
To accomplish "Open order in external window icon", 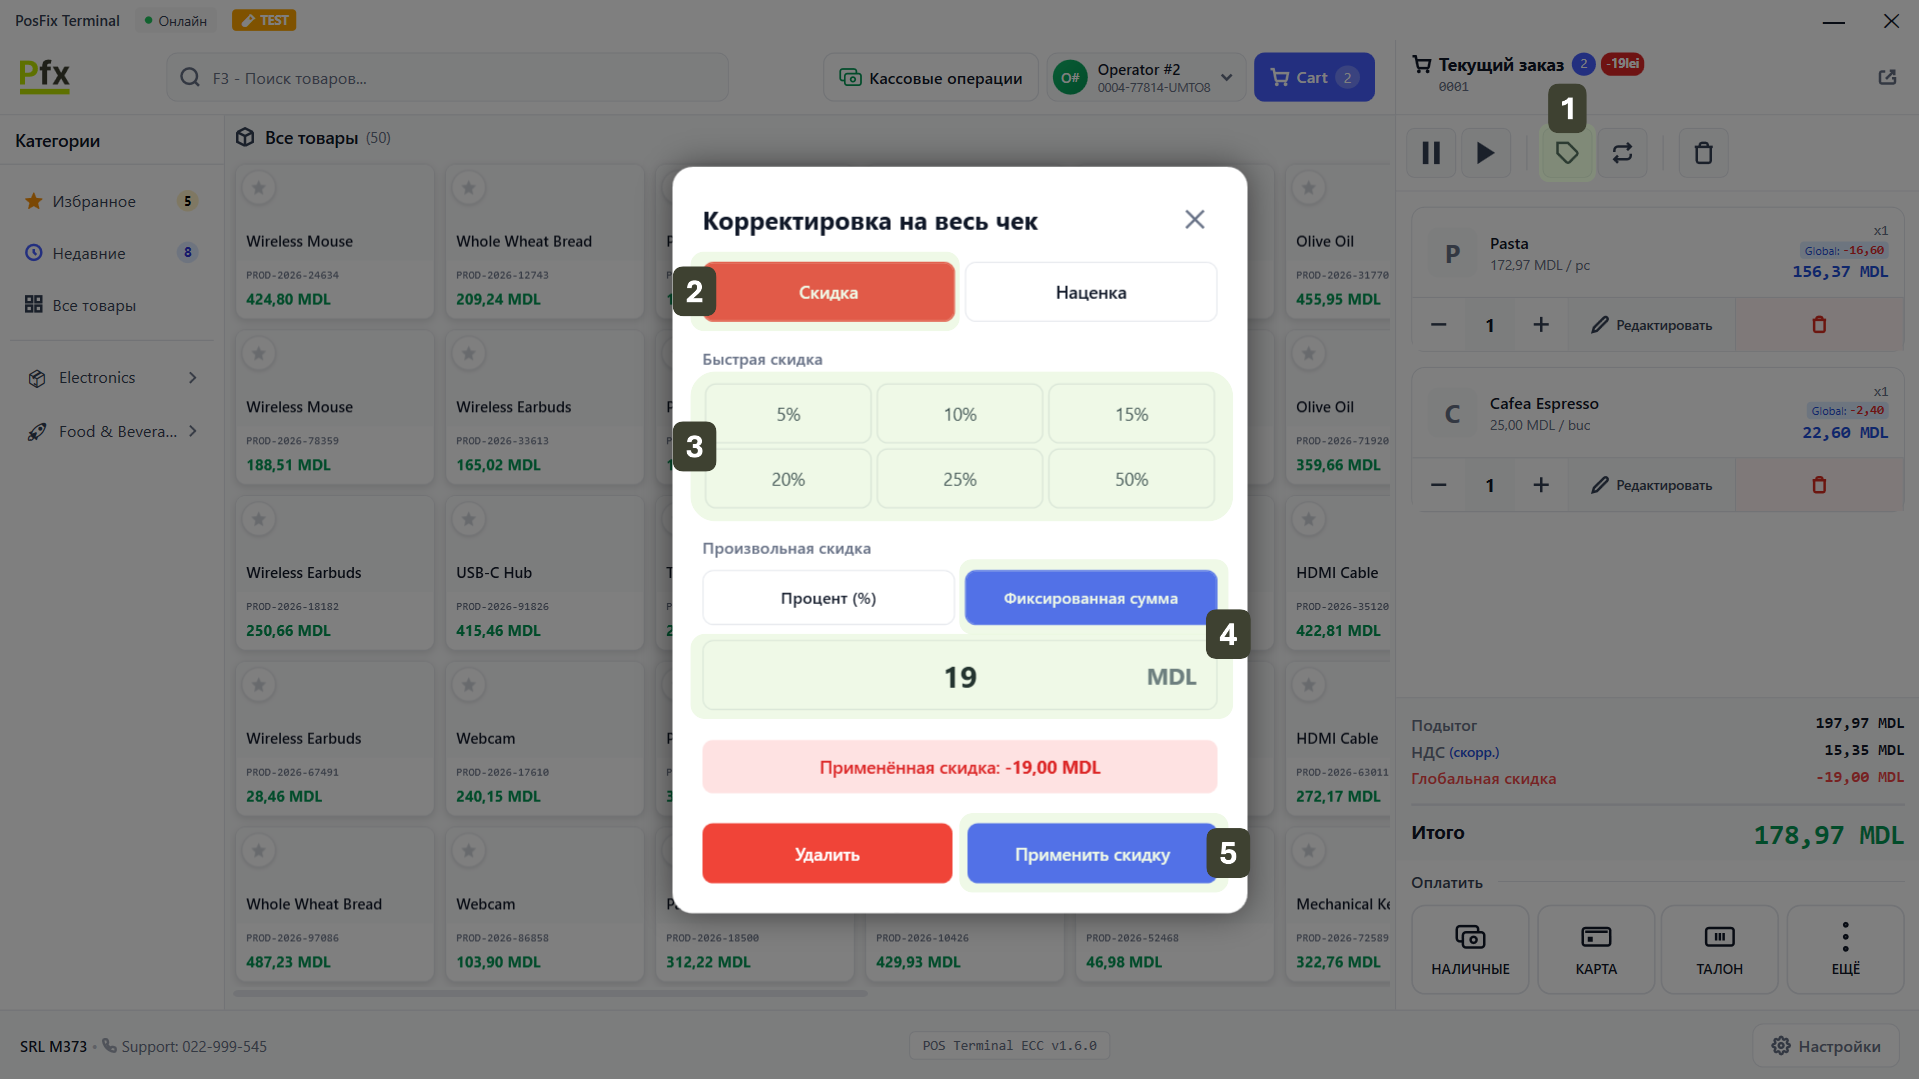I will 1887,77.
